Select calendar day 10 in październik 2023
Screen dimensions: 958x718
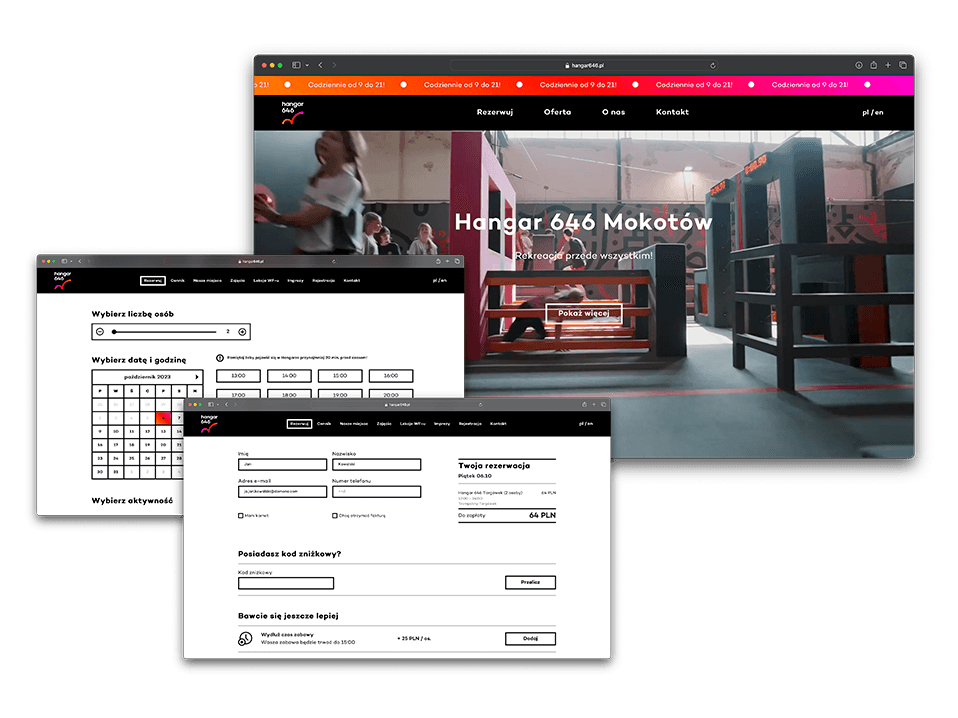coord(115,431)
